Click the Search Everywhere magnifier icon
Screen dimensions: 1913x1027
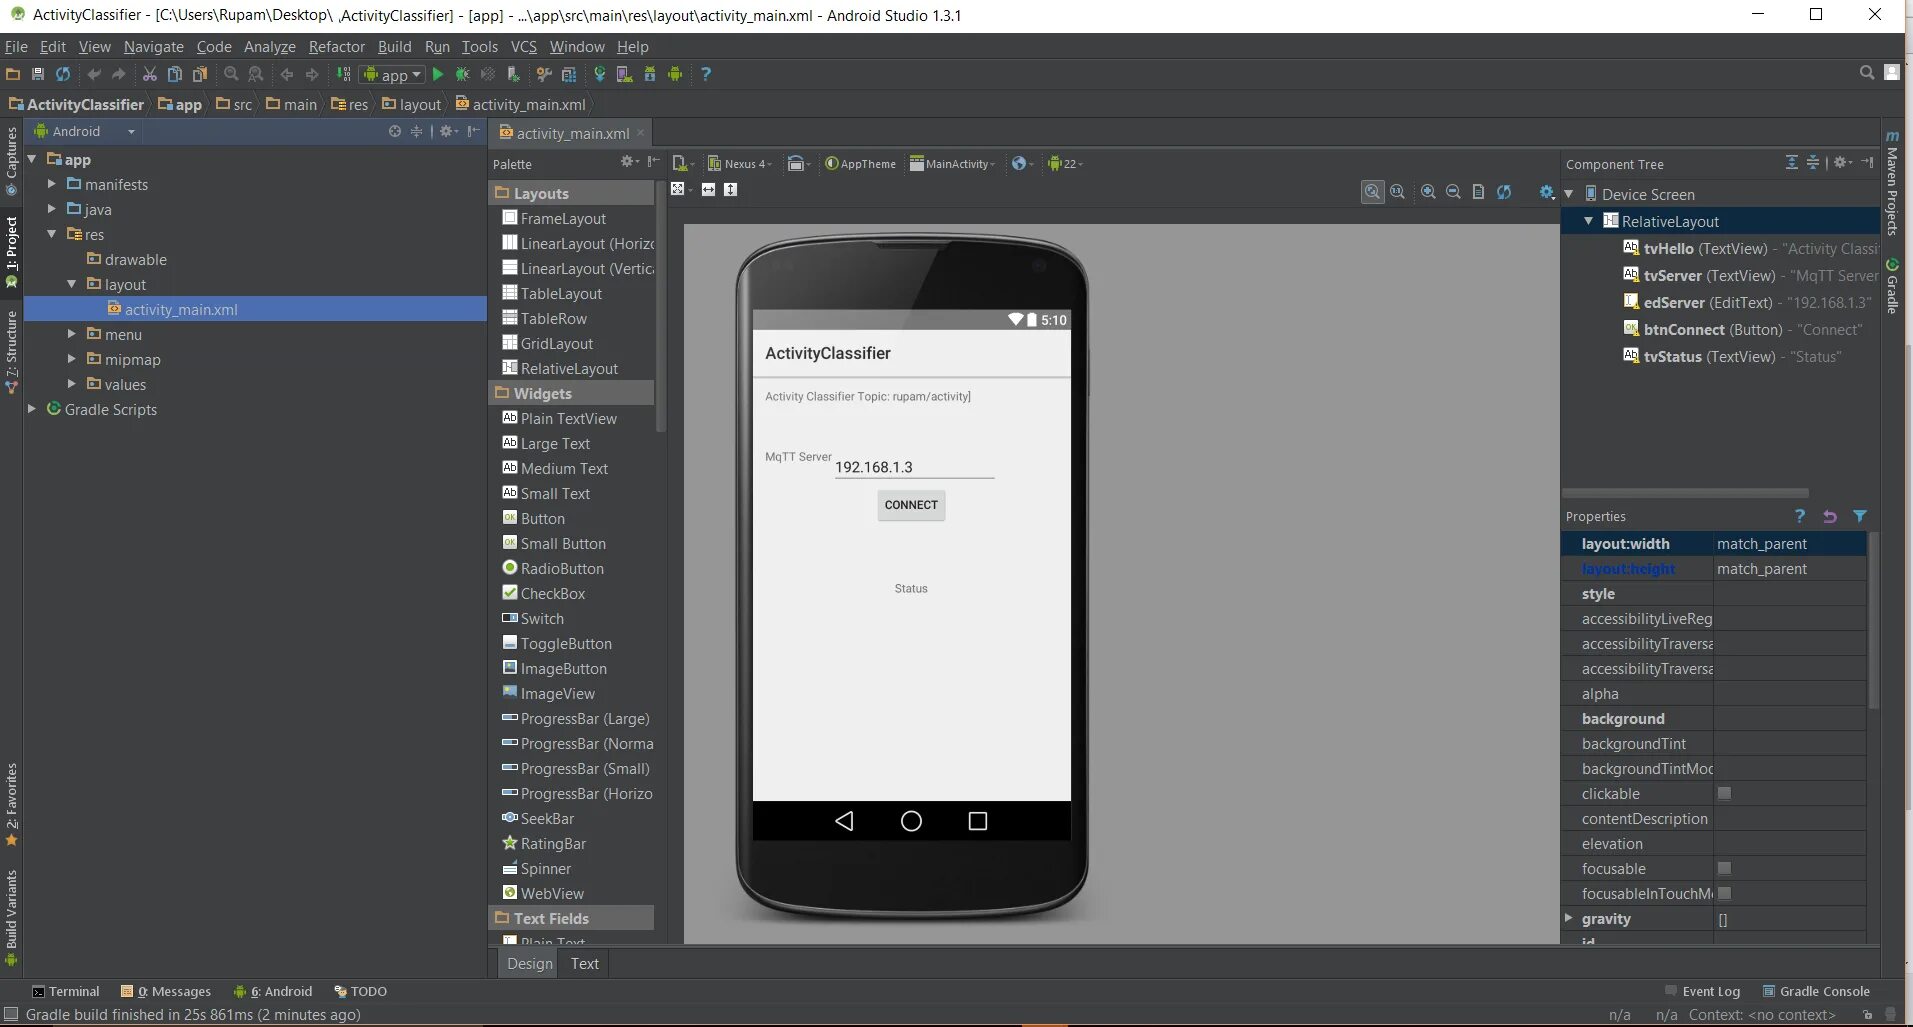(1866, 72)
